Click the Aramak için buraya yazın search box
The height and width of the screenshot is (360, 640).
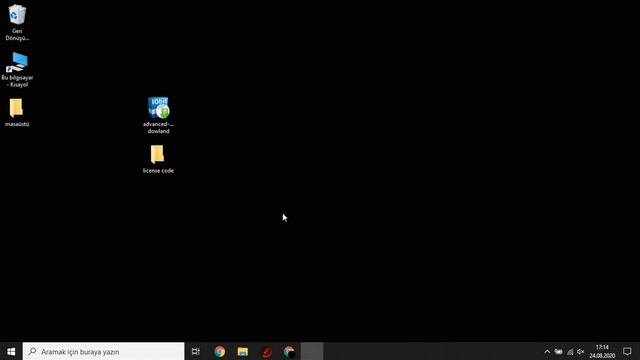pyautogui.click(x=104, y=351)
